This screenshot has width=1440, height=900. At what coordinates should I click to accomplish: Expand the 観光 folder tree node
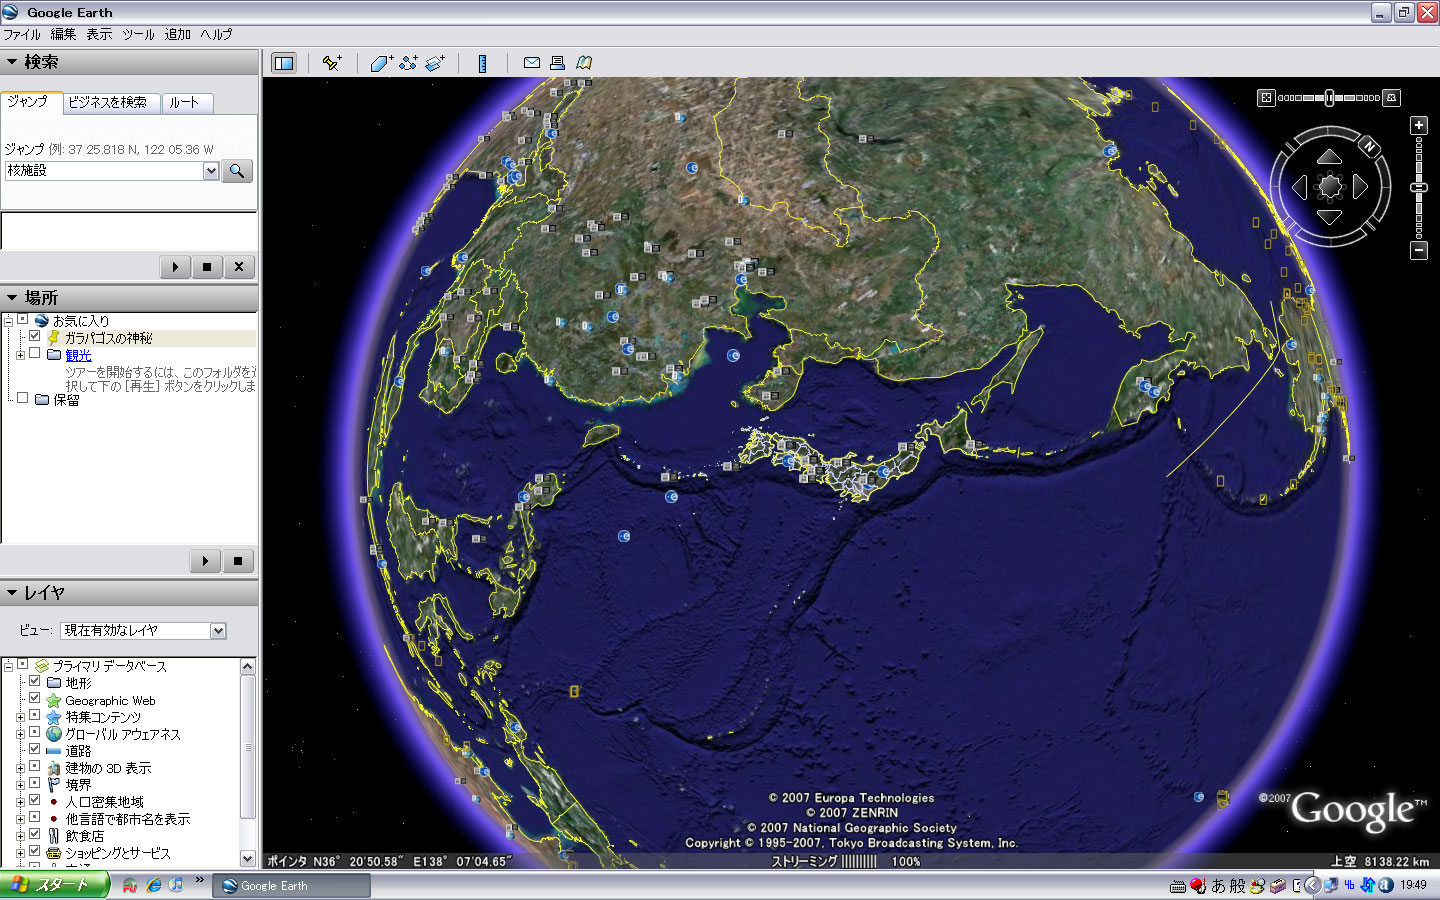tap(19, 355)
